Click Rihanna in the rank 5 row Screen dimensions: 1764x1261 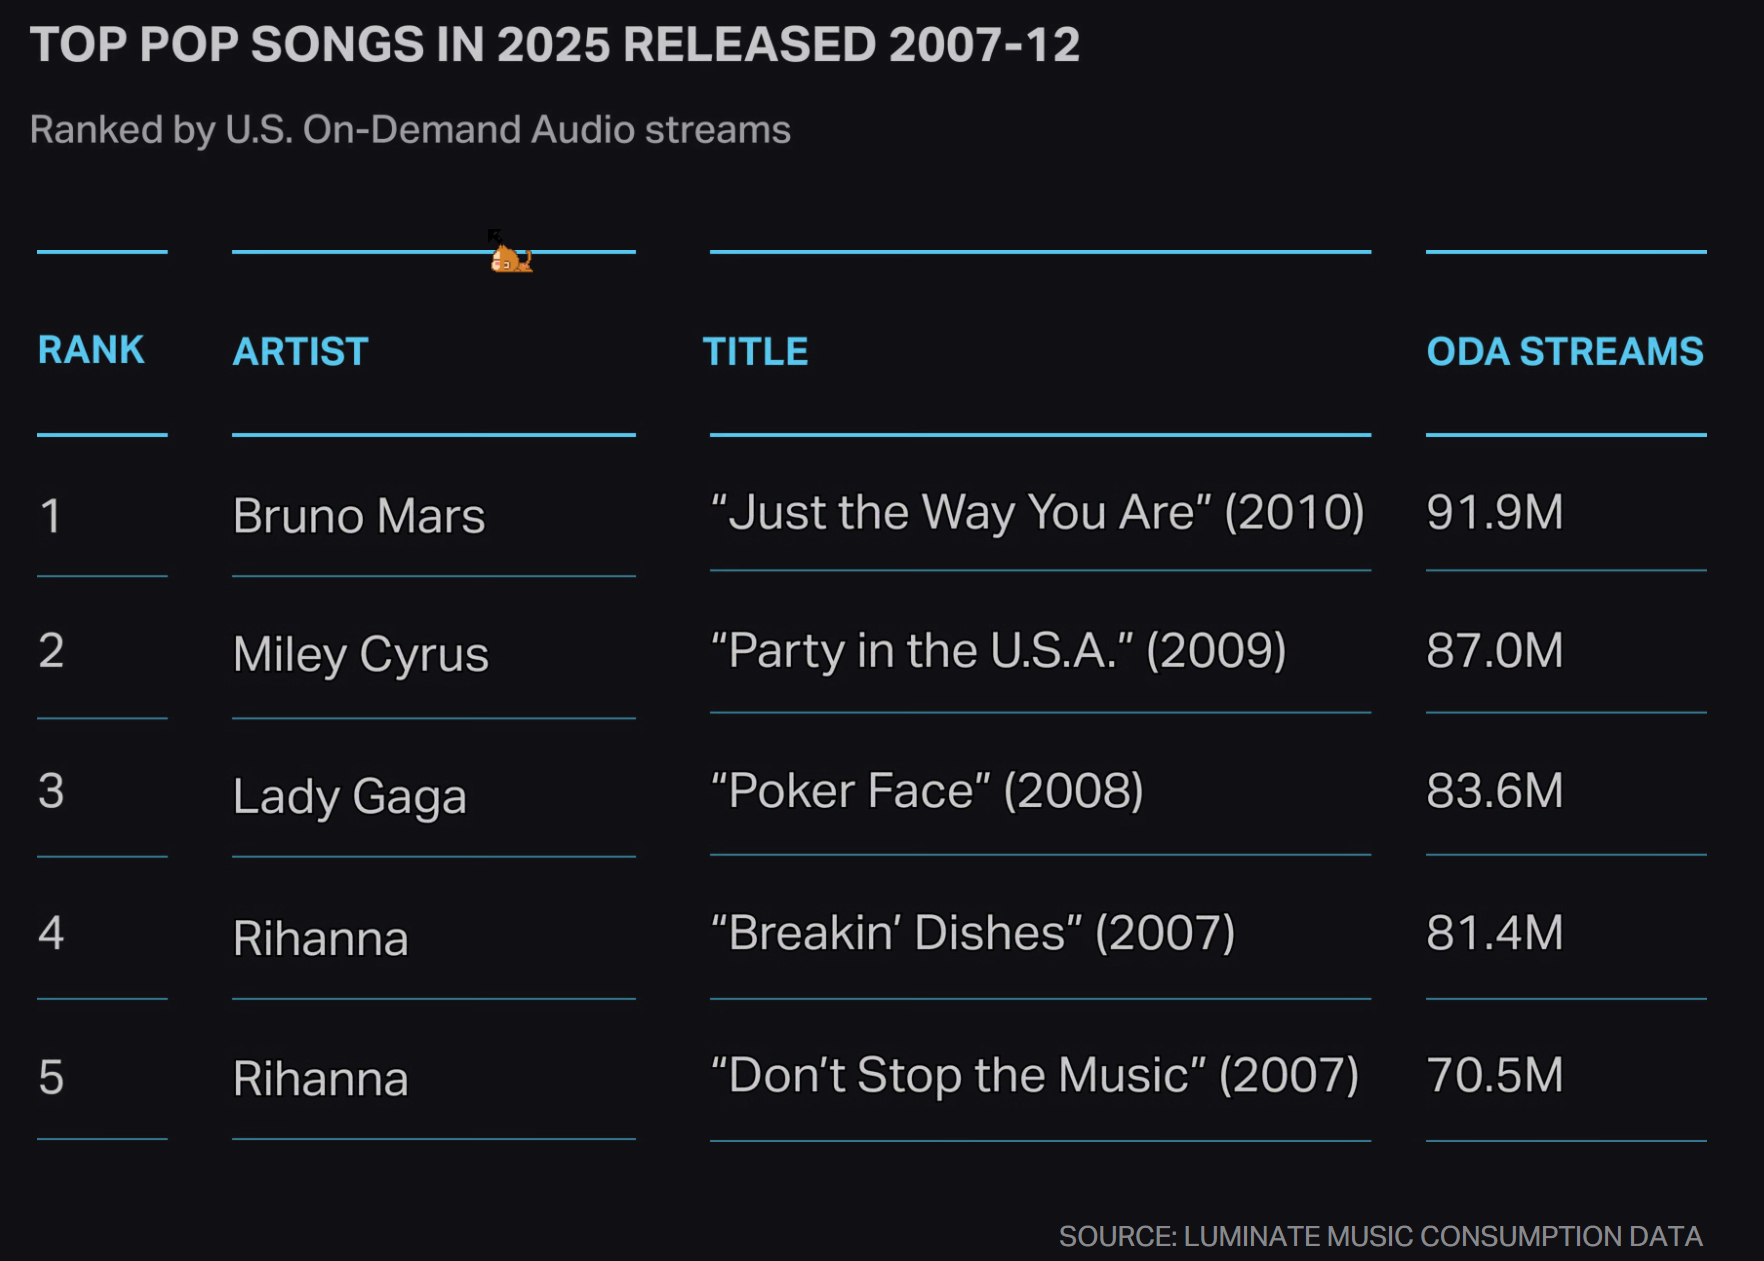(x=321, y=1079)
